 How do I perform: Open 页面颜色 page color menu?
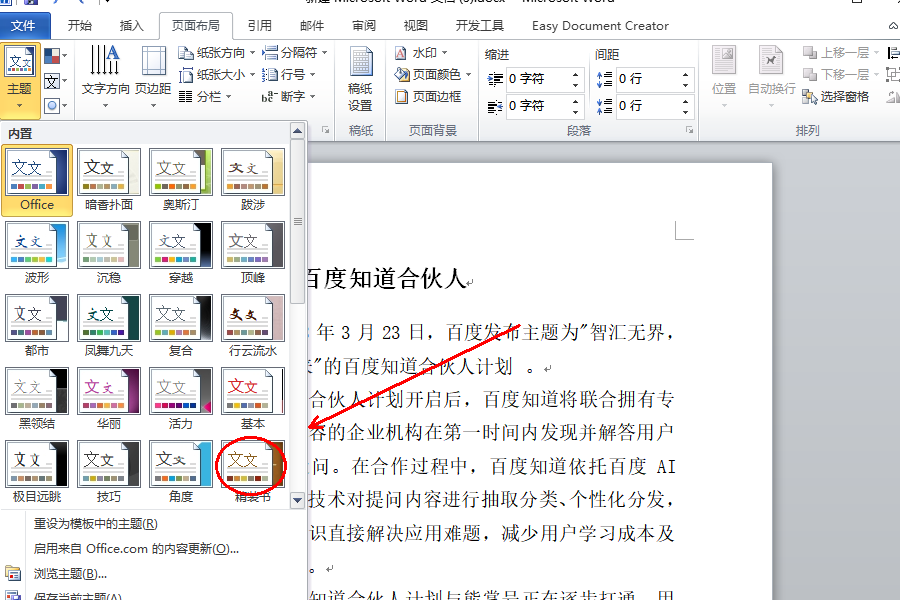(433, 75)
